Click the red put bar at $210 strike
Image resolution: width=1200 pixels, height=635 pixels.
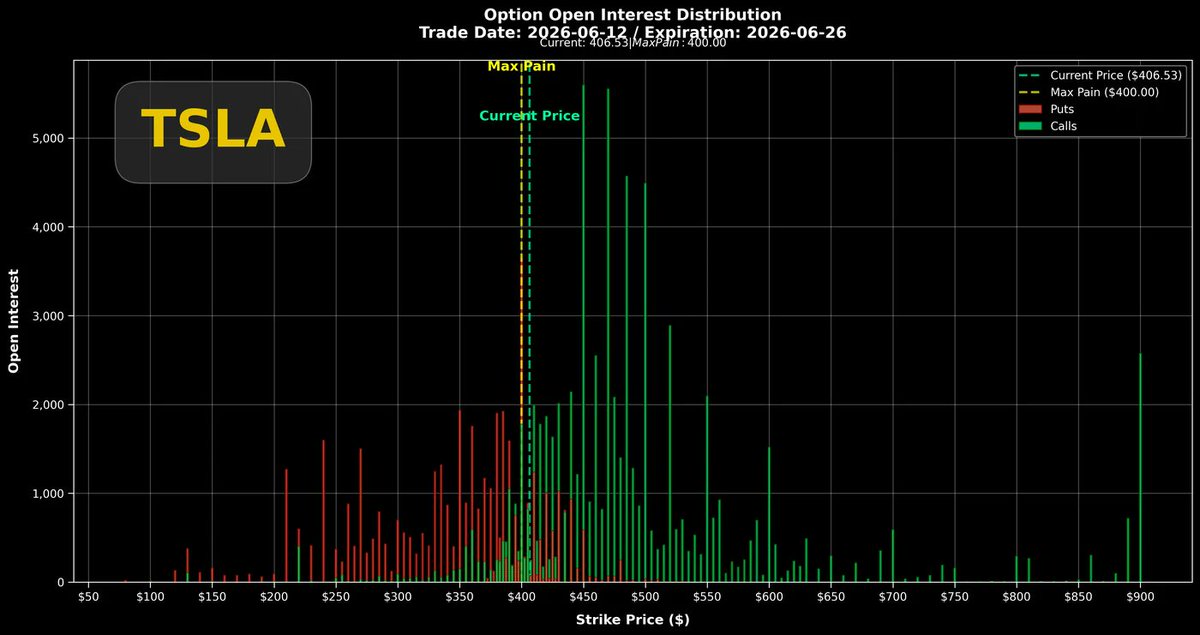pyautogui.click(x=286, y=526)
